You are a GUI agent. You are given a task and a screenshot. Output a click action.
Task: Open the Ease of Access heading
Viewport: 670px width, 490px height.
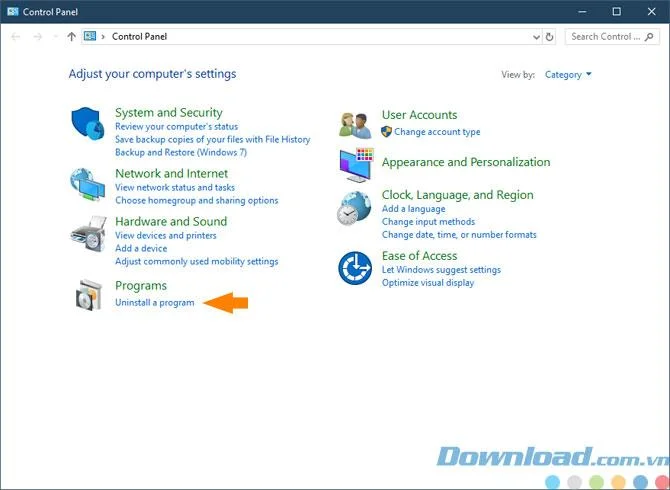tap(419, 256)
